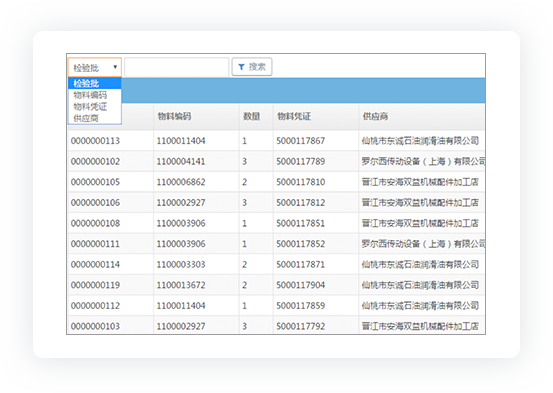
Task: Select inspection lot 0000000103
Action: 95,326
